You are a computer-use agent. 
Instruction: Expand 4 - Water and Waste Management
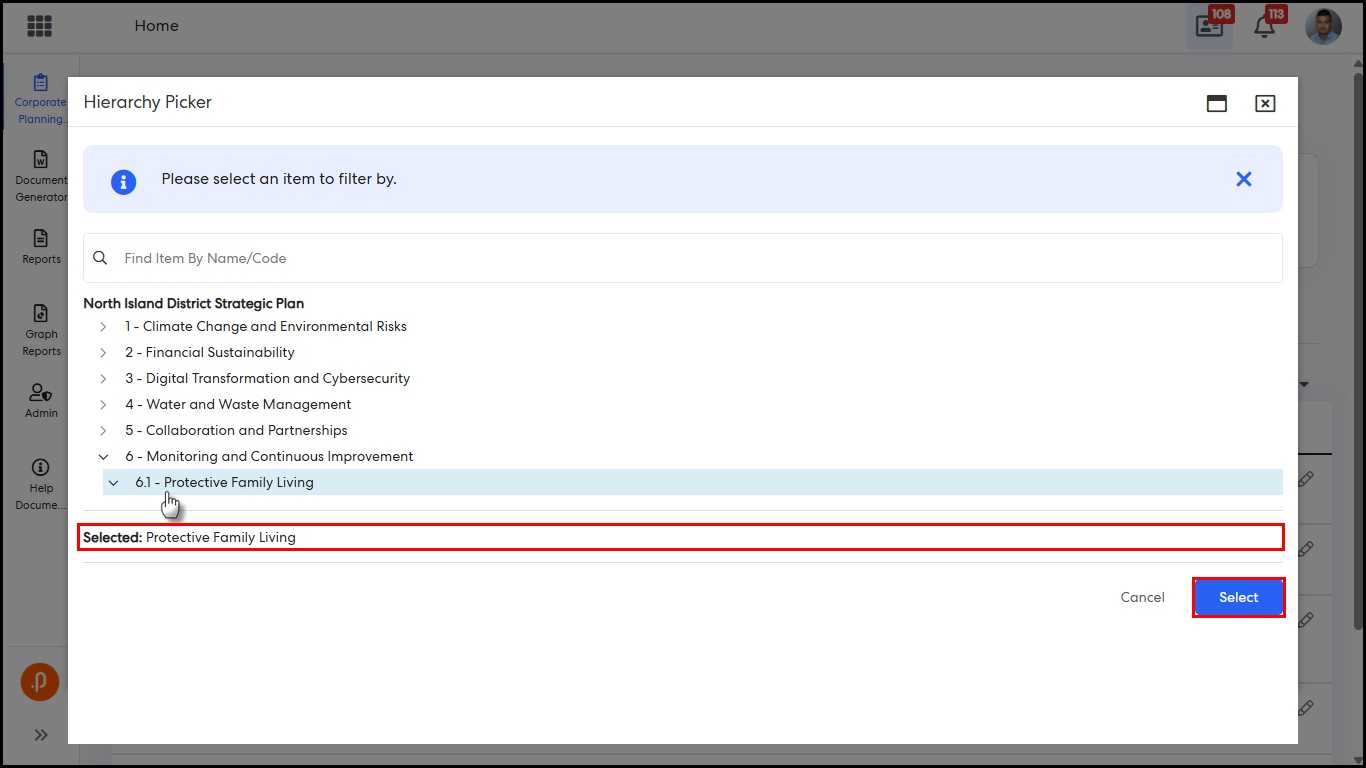(x=103, y=405)
